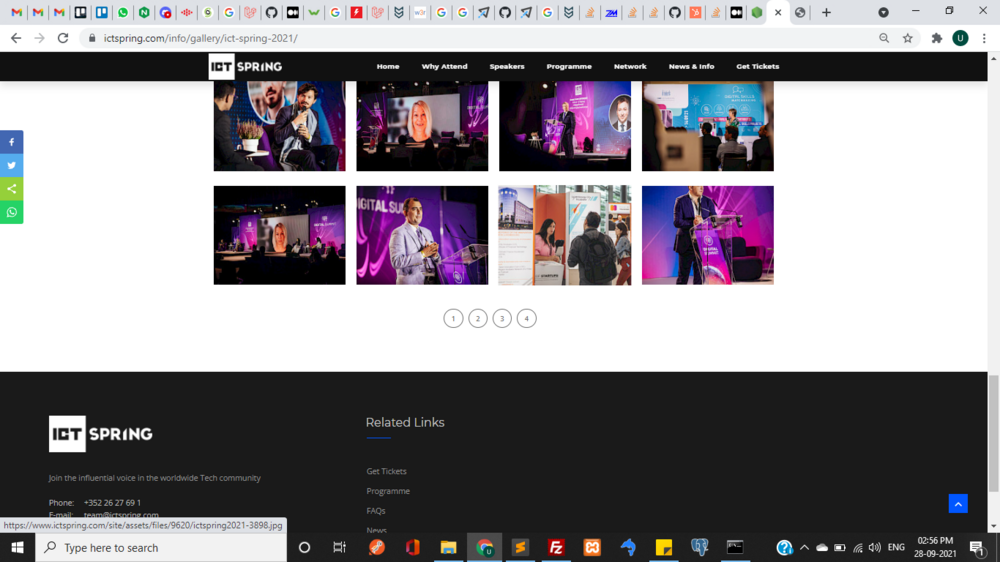Screen dimensions: 1000x562
Task: Open the Programme menu item
Action: (x=569, y=66)
